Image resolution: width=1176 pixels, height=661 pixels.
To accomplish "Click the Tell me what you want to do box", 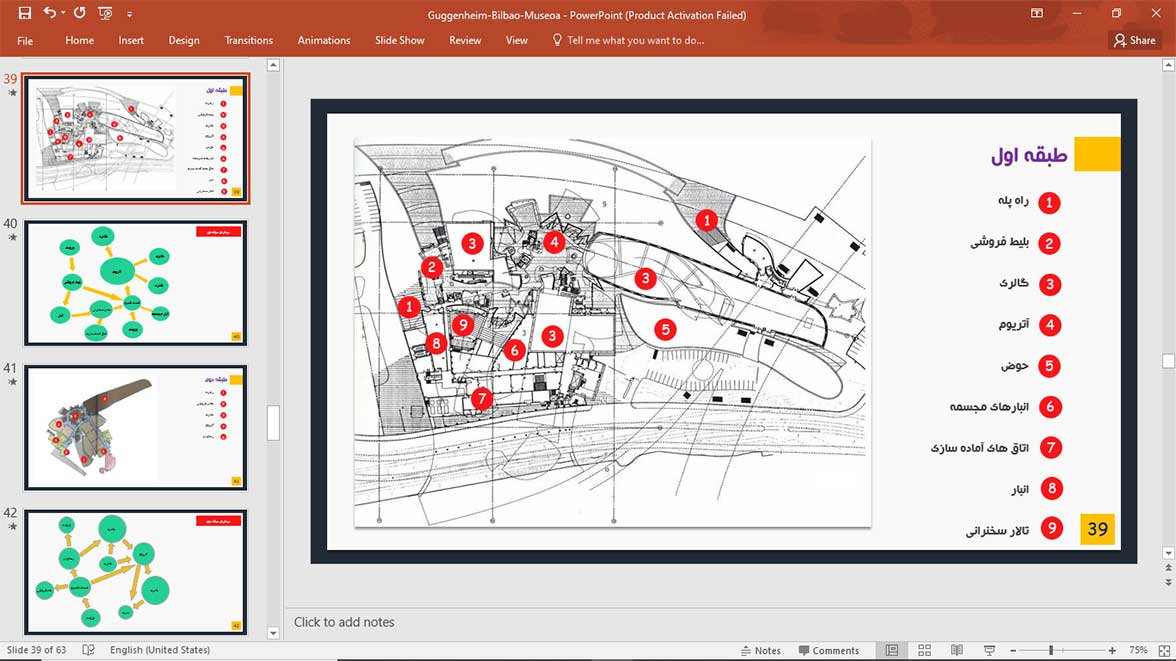I will pos(628,41).
